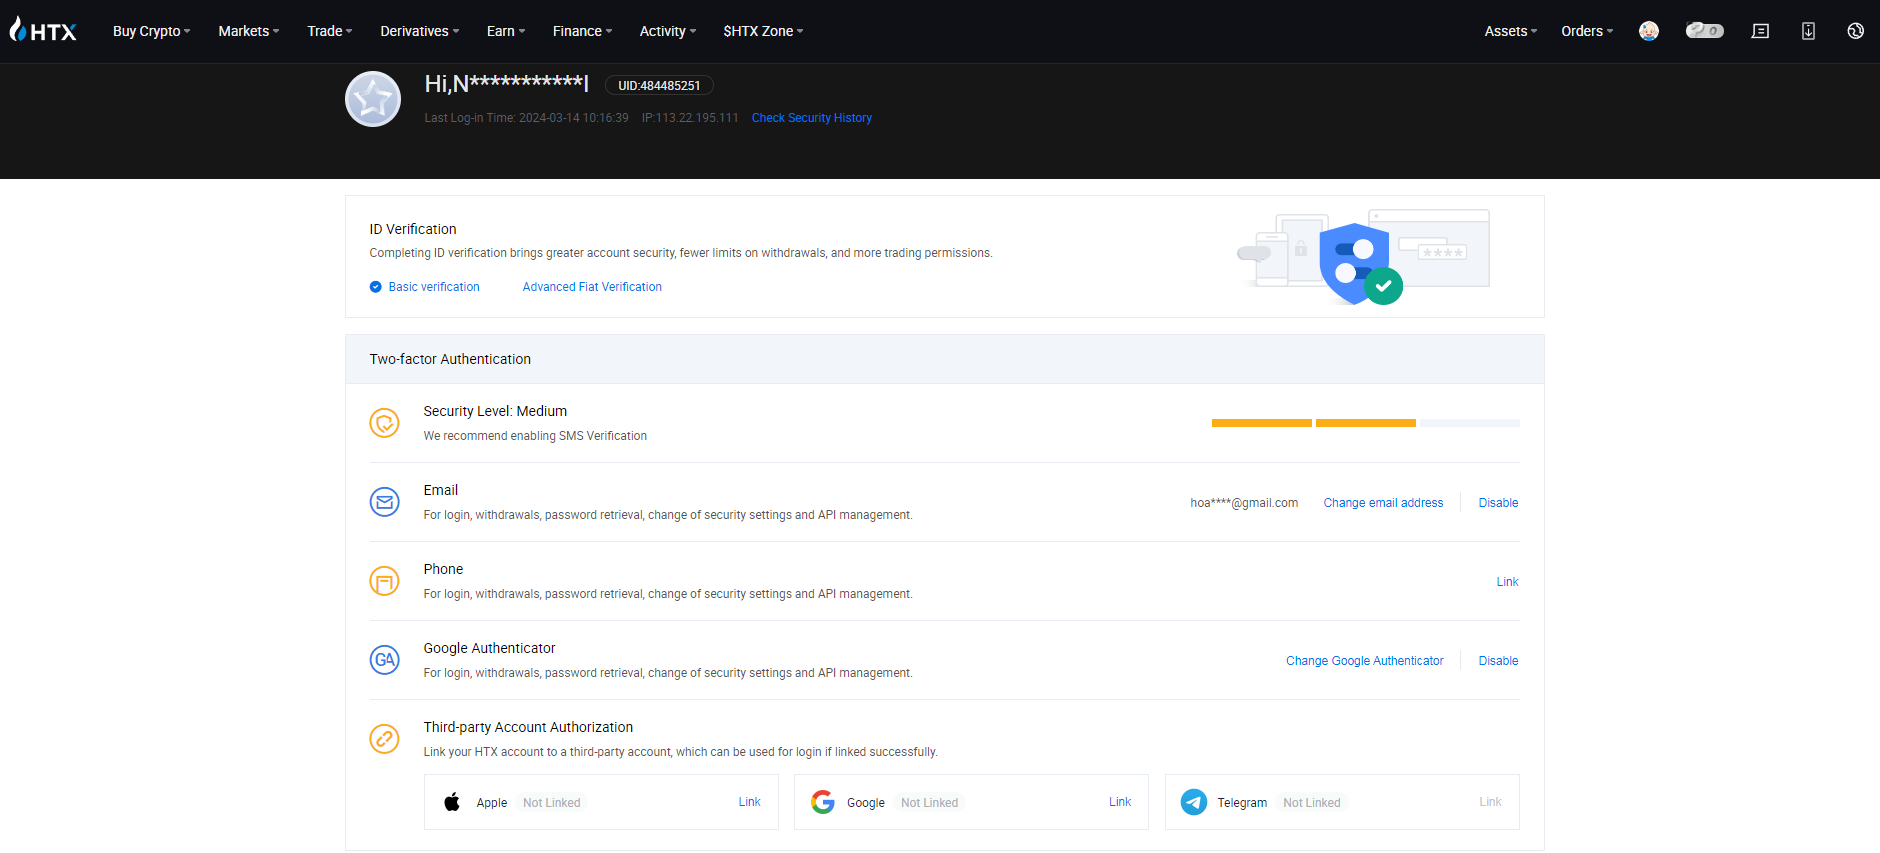
Task: Click Change Google Authenticator
Action: pyautogui.click(x=1364, y=661)
